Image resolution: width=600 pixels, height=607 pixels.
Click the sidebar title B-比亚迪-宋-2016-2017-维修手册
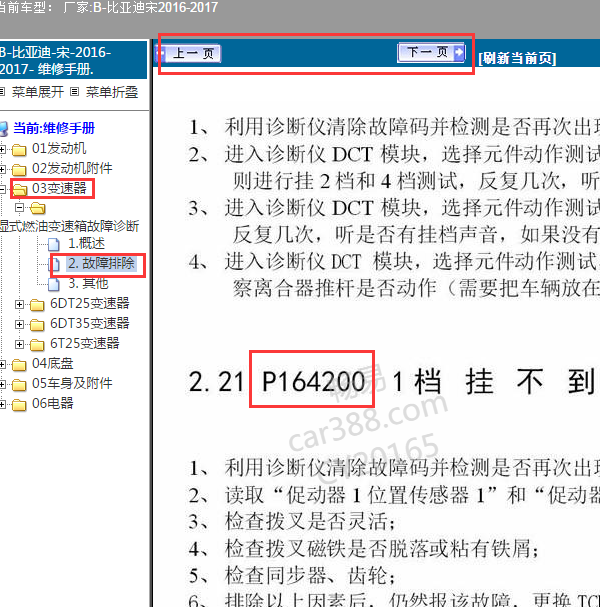[x=55, y=60]
